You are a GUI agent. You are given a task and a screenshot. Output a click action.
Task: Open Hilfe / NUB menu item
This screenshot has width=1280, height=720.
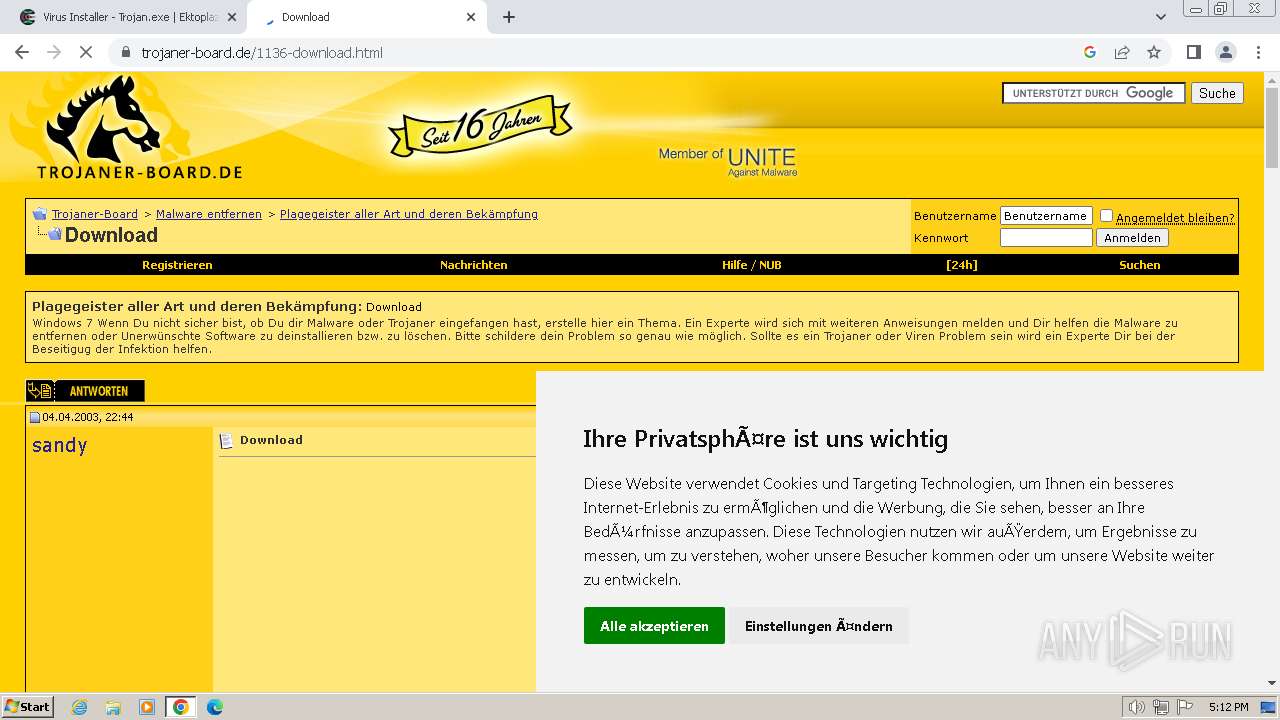752,265
